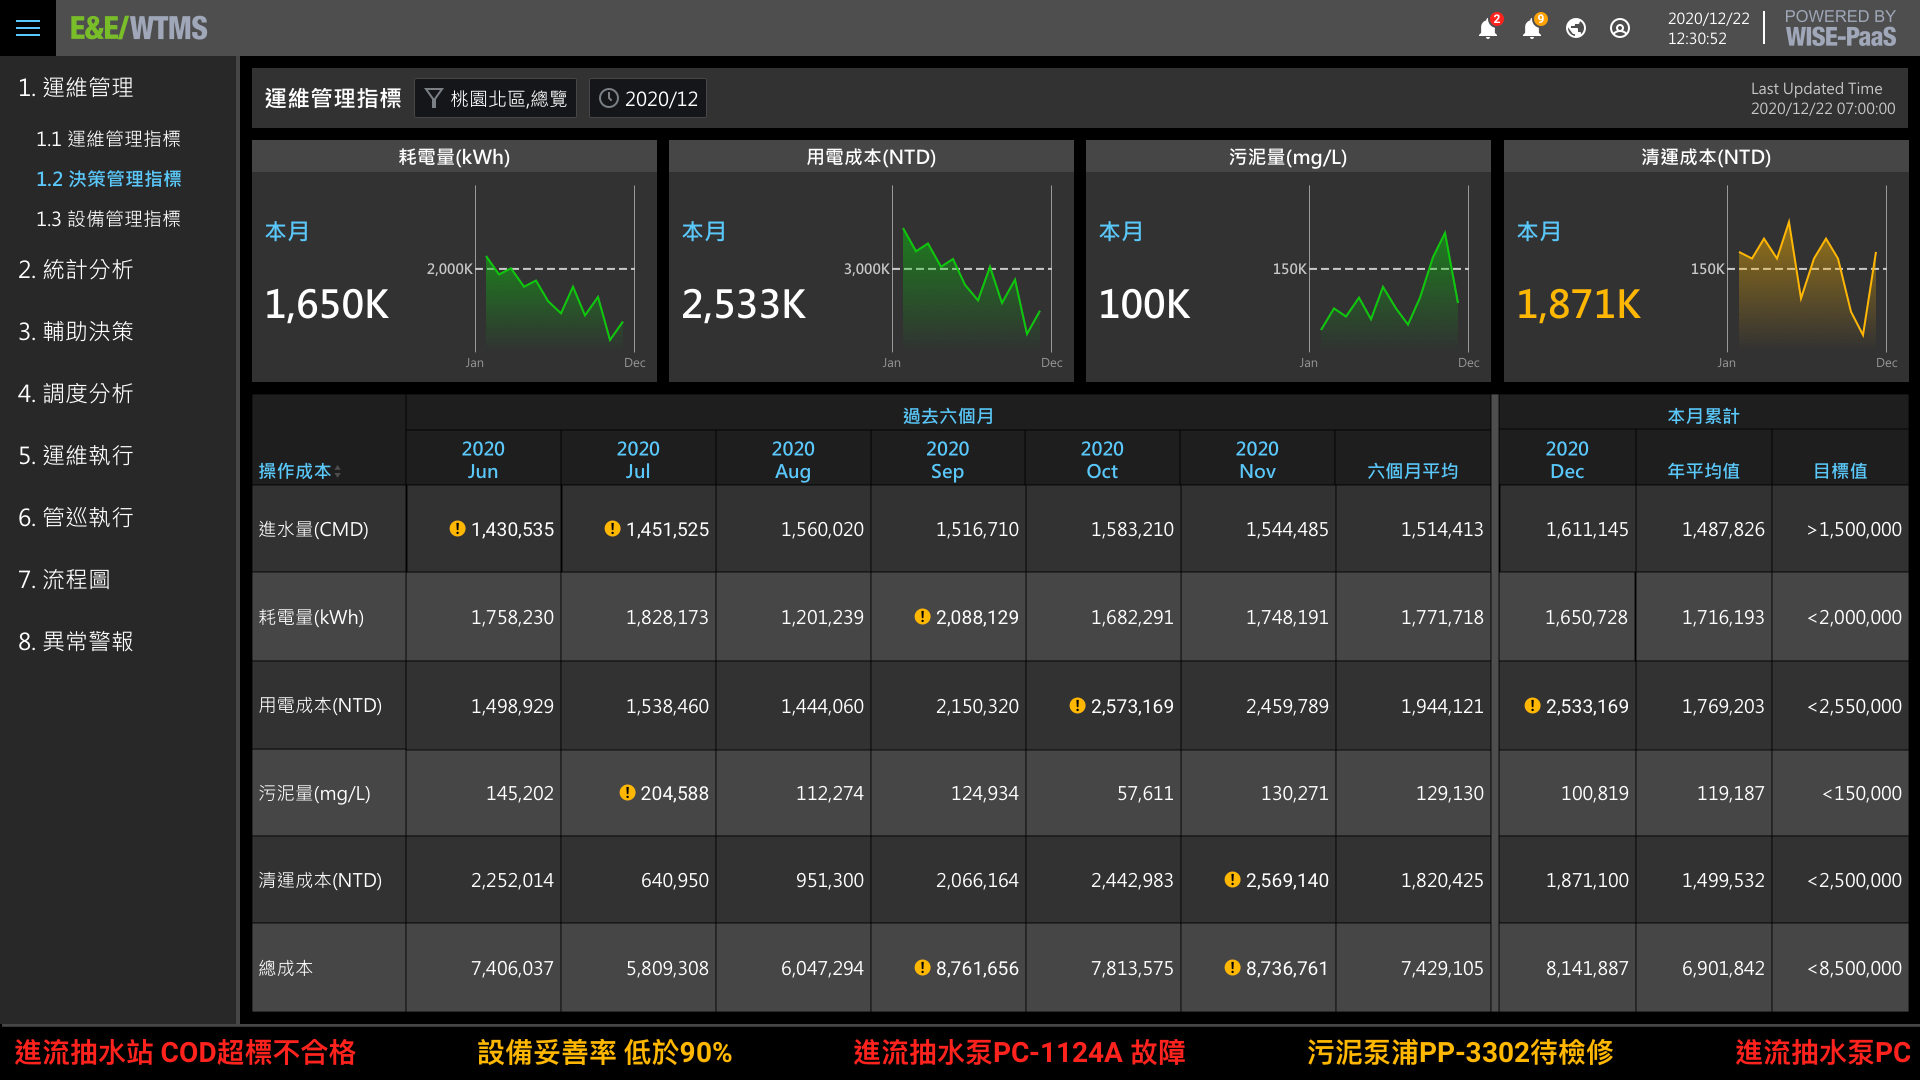Click the 2020 Sep column header

(947, 459)
